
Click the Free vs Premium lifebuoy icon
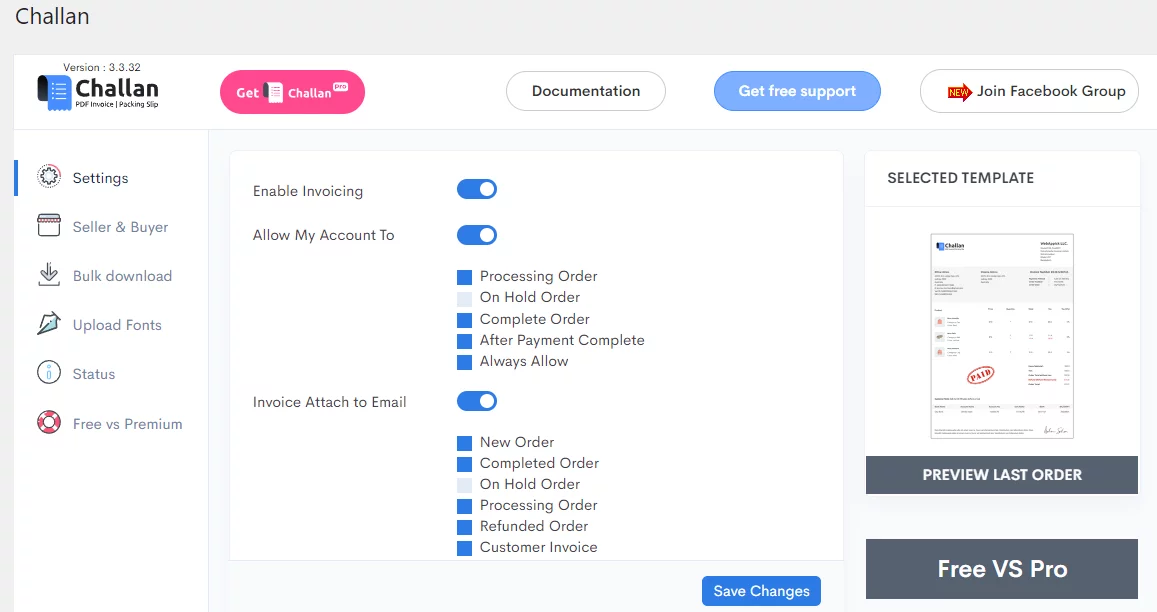pos(49,422)
